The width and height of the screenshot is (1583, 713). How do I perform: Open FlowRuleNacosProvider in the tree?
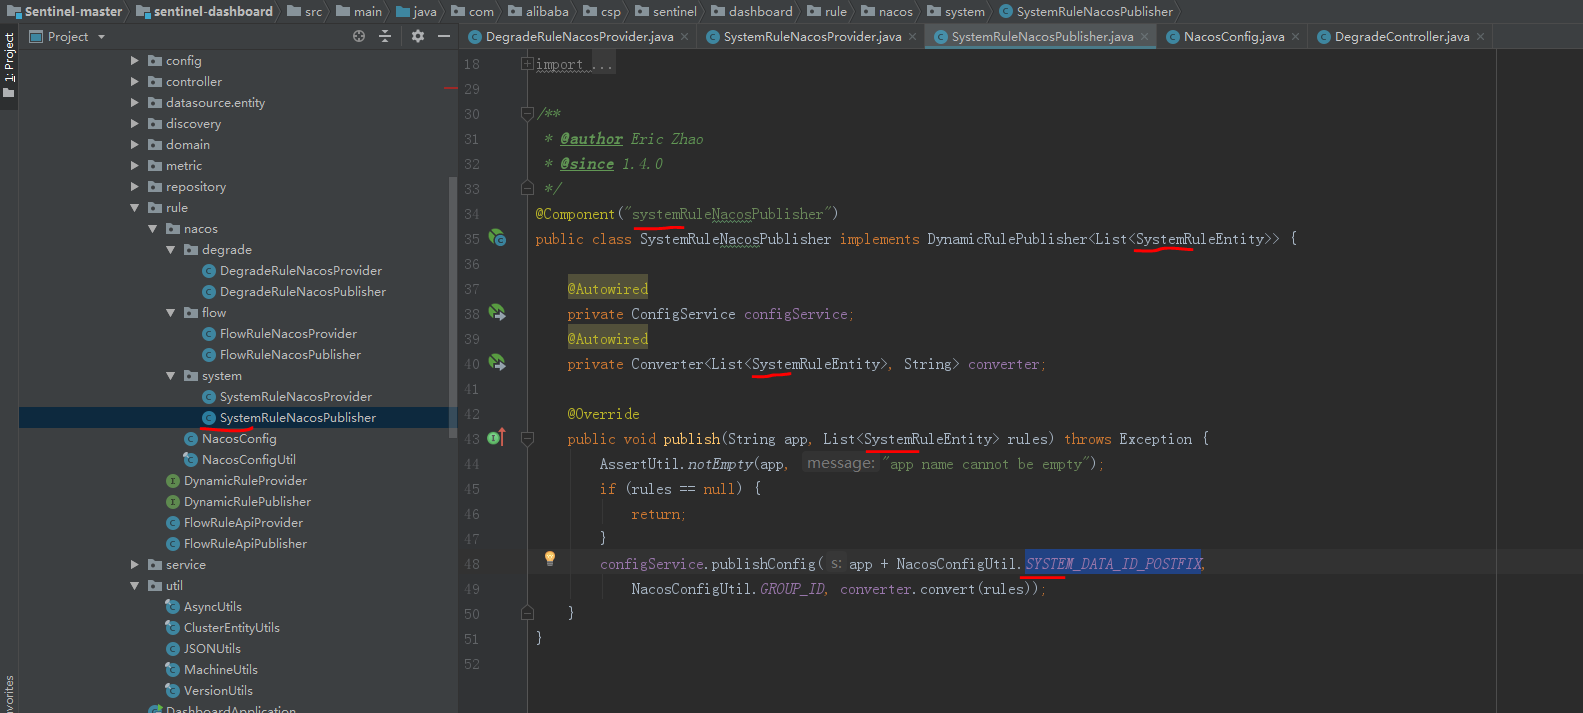(279, 334)
